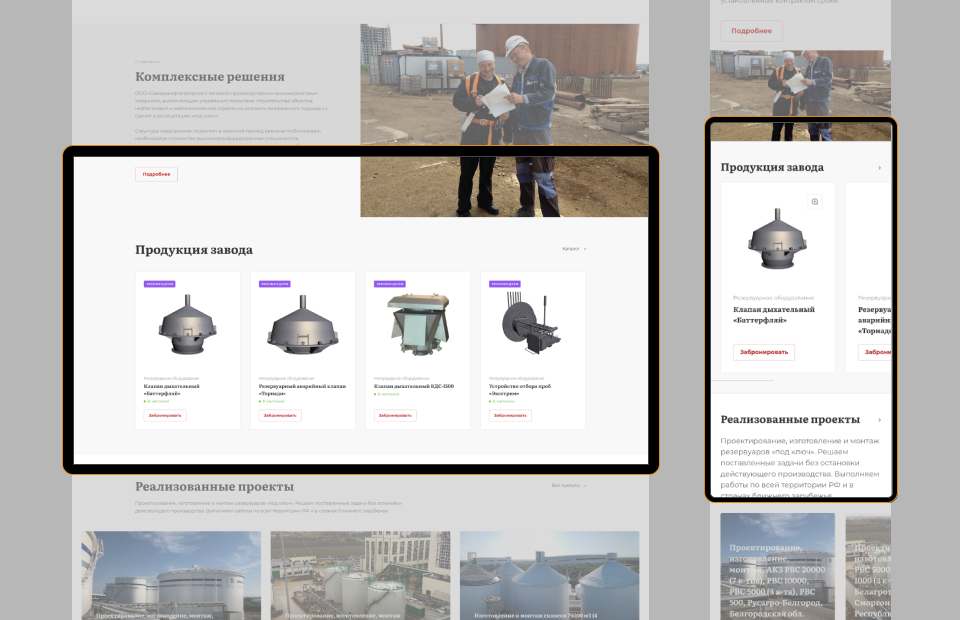Click the magnifier zoom icon on mobile product card
Image resolution: width=960 pixels, height=620 pixels.
coord(815,202)
